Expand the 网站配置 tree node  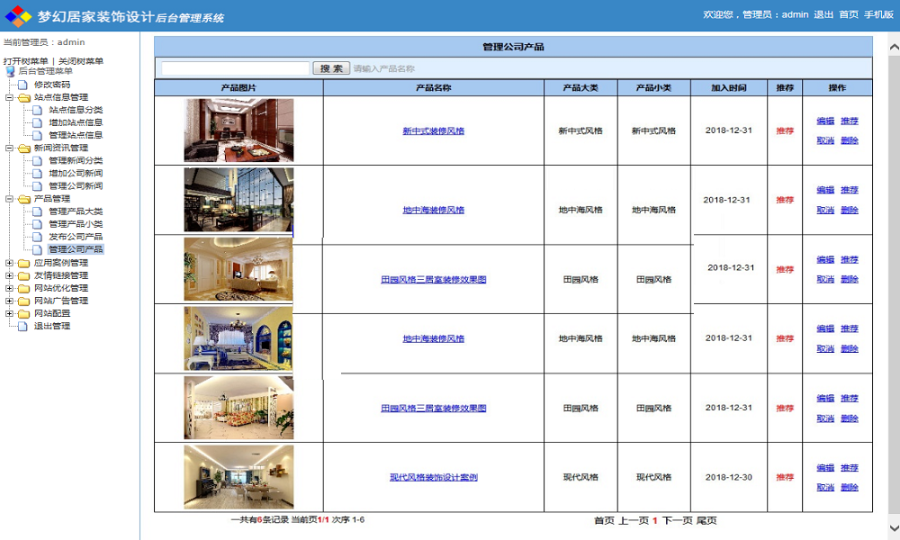[x=9, y=313]
